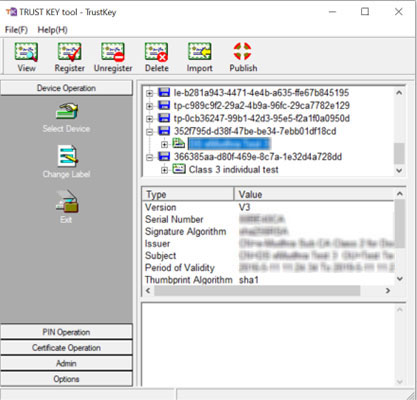Select the Issuer row
417x400 pixels.
pyautogui.click(x=268, y=243)
